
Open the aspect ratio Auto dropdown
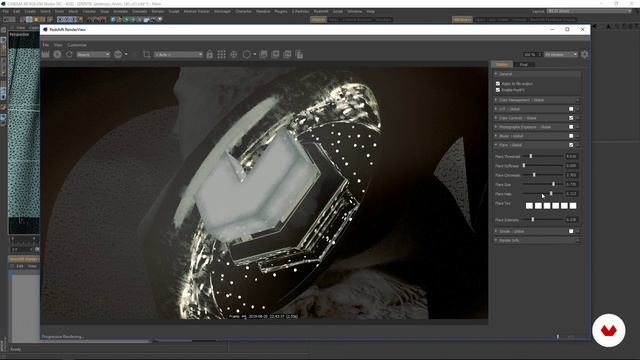pyautogui.click(x=178, y=54)
